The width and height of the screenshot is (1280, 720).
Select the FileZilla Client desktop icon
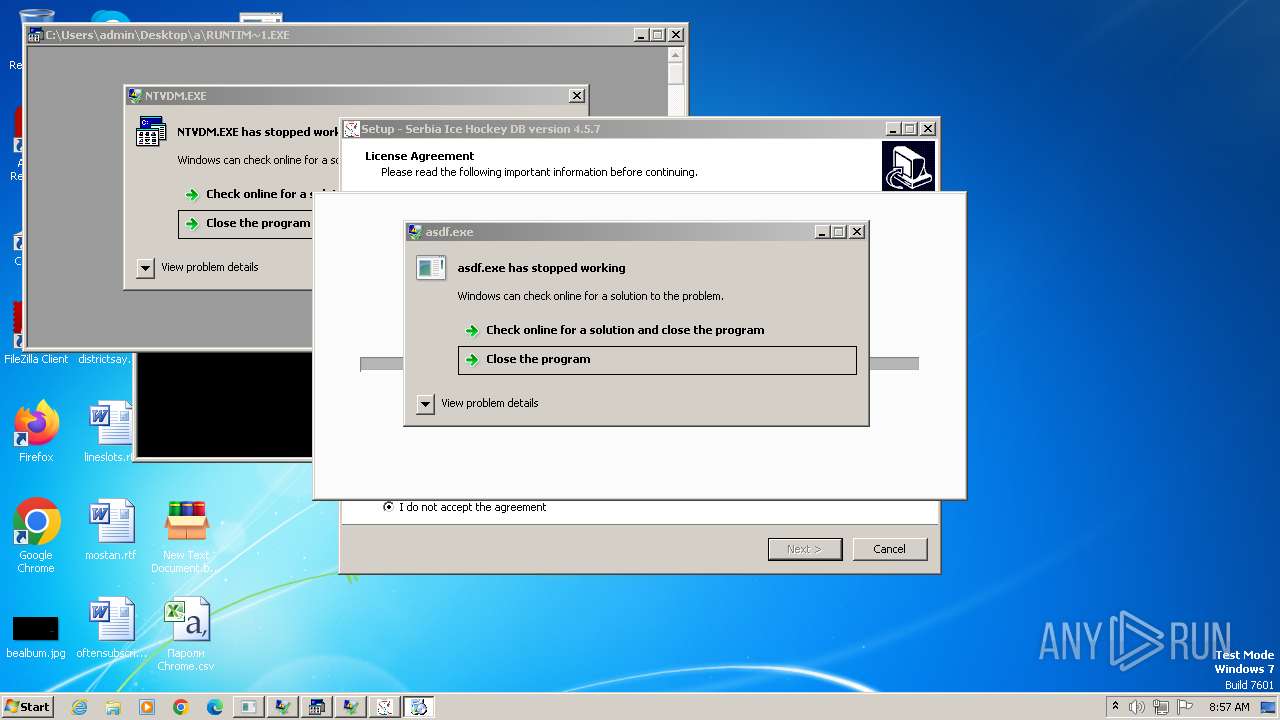[x=36, y=359]
